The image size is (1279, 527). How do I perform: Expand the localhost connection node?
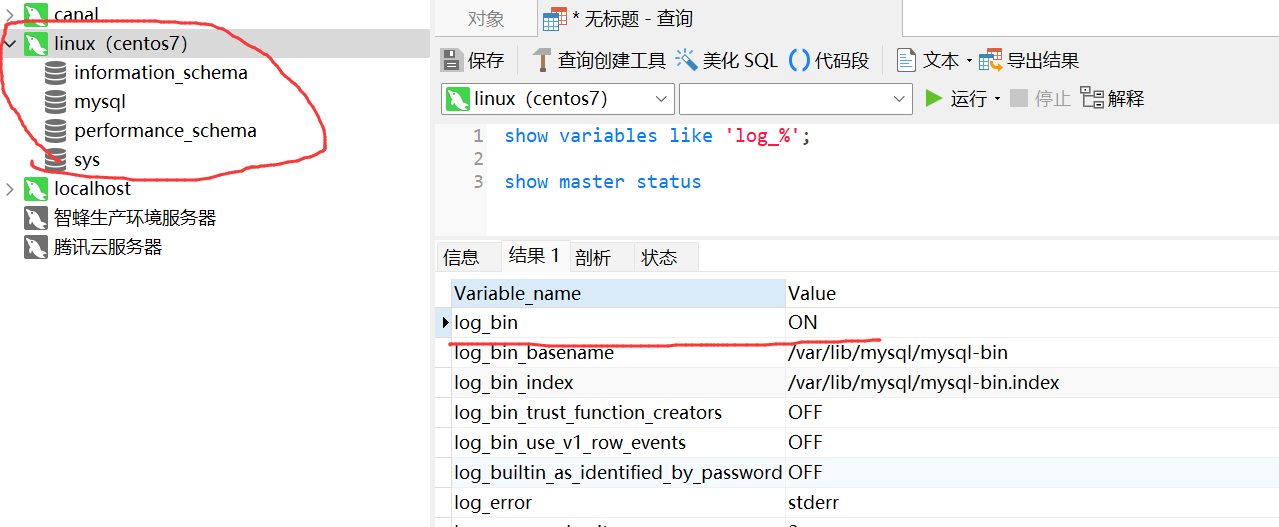click(x=10, y=189)
